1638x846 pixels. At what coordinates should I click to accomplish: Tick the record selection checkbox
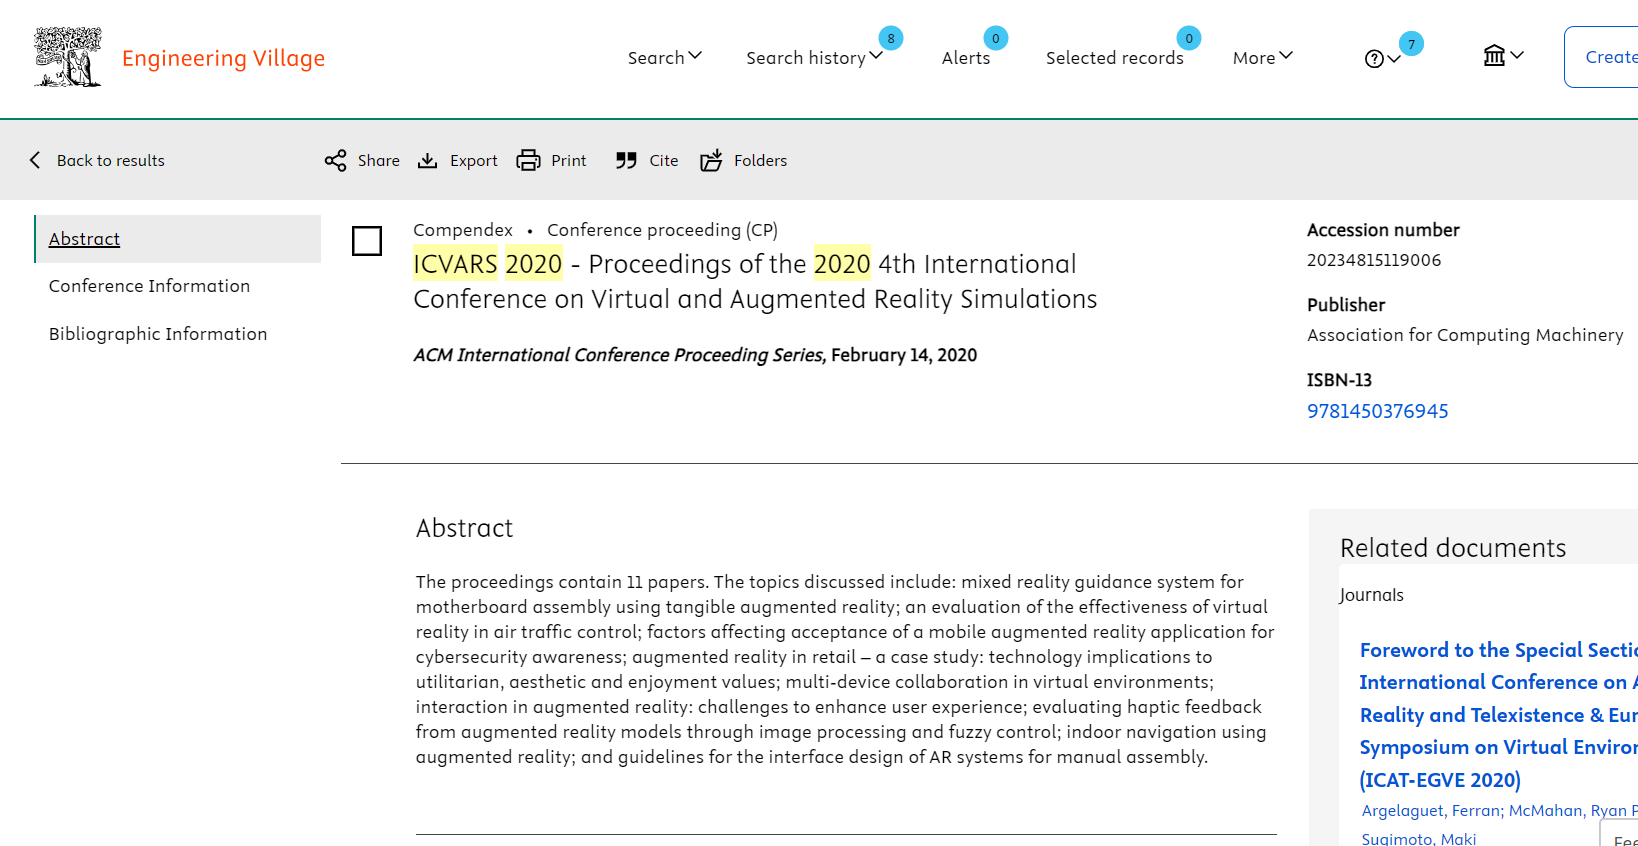(x=367, y=241)
